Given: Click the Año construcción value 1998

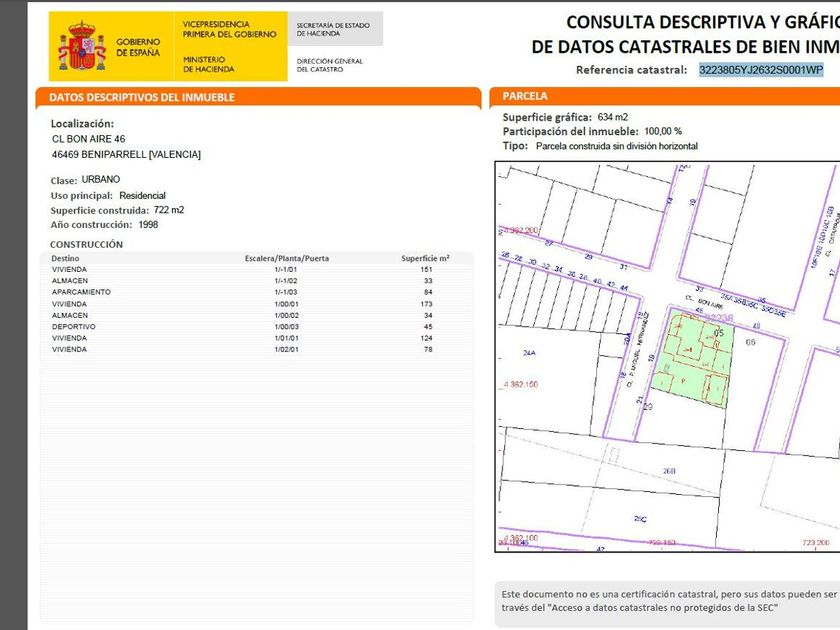Looking at the screenshot, I should click(148, 224).
